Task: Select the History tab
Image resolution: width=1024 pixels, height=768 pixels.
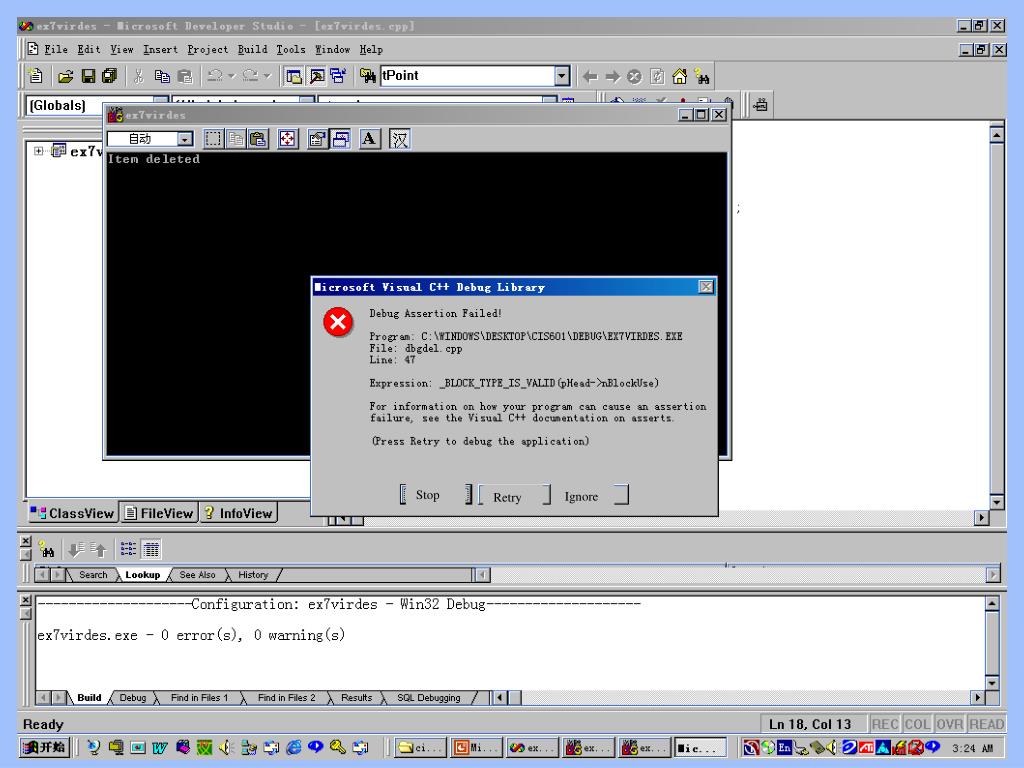Action: [253, 575]
